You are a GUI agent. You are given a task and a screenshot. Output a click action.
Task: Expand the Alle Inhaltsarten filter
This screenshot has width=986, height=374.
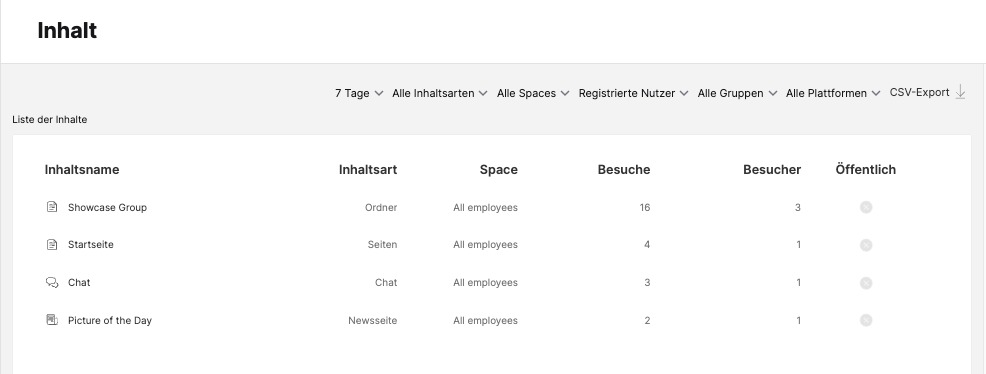point(440,93)
